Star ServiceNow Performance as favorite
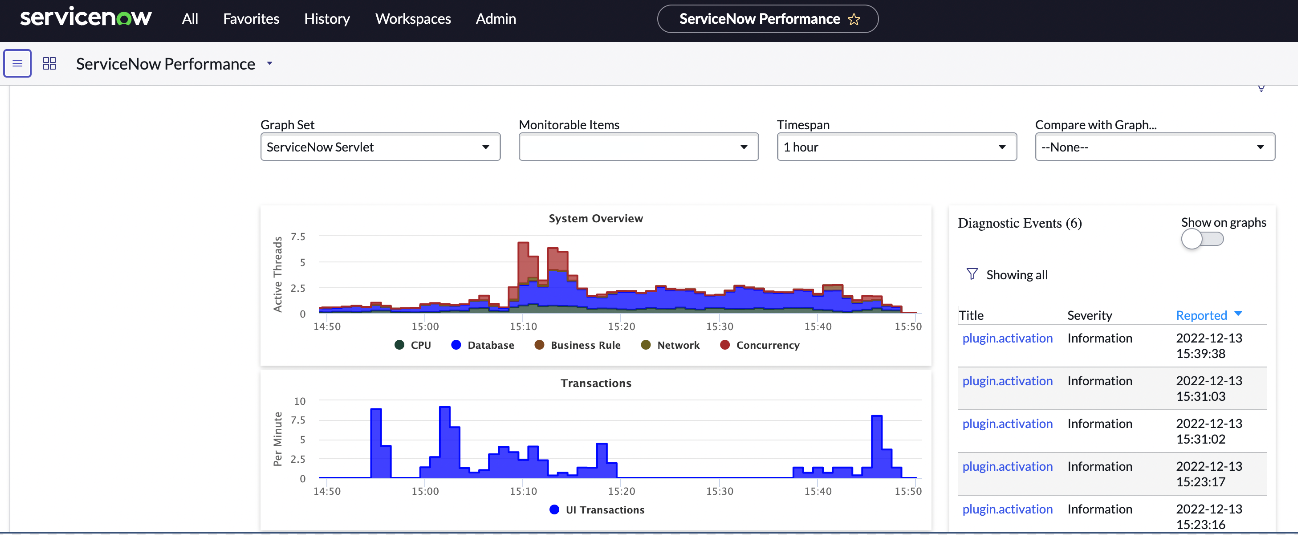1298x535 pixels. (x=854, y=19)
